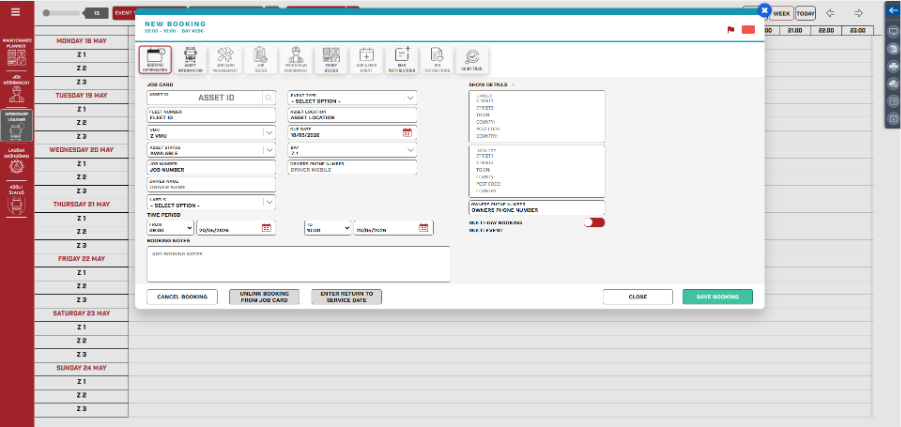Click the Friday 22 May day header
The image size is (901, 427).
(x=82, y=259)
